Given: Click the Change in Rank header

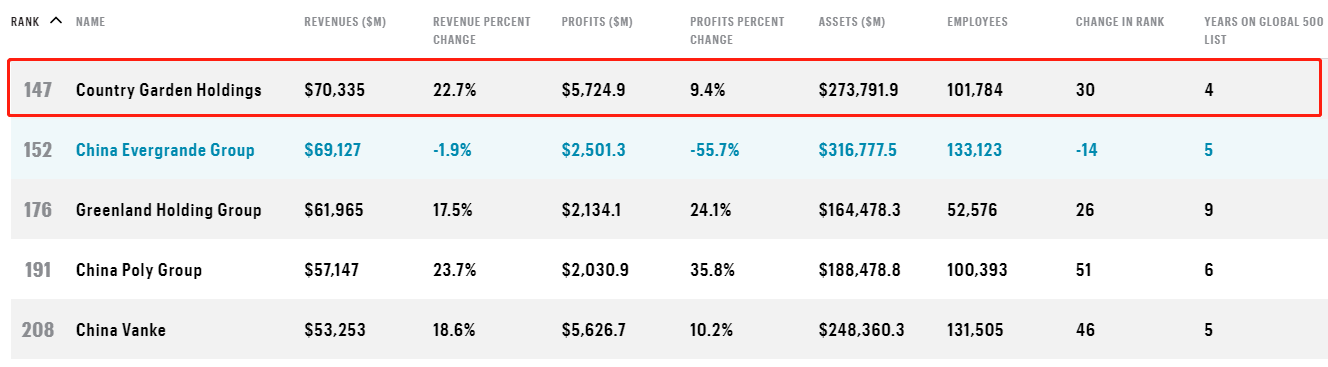Looking at the screenshot, I should pyautogui.click(x=1120, y=21).
